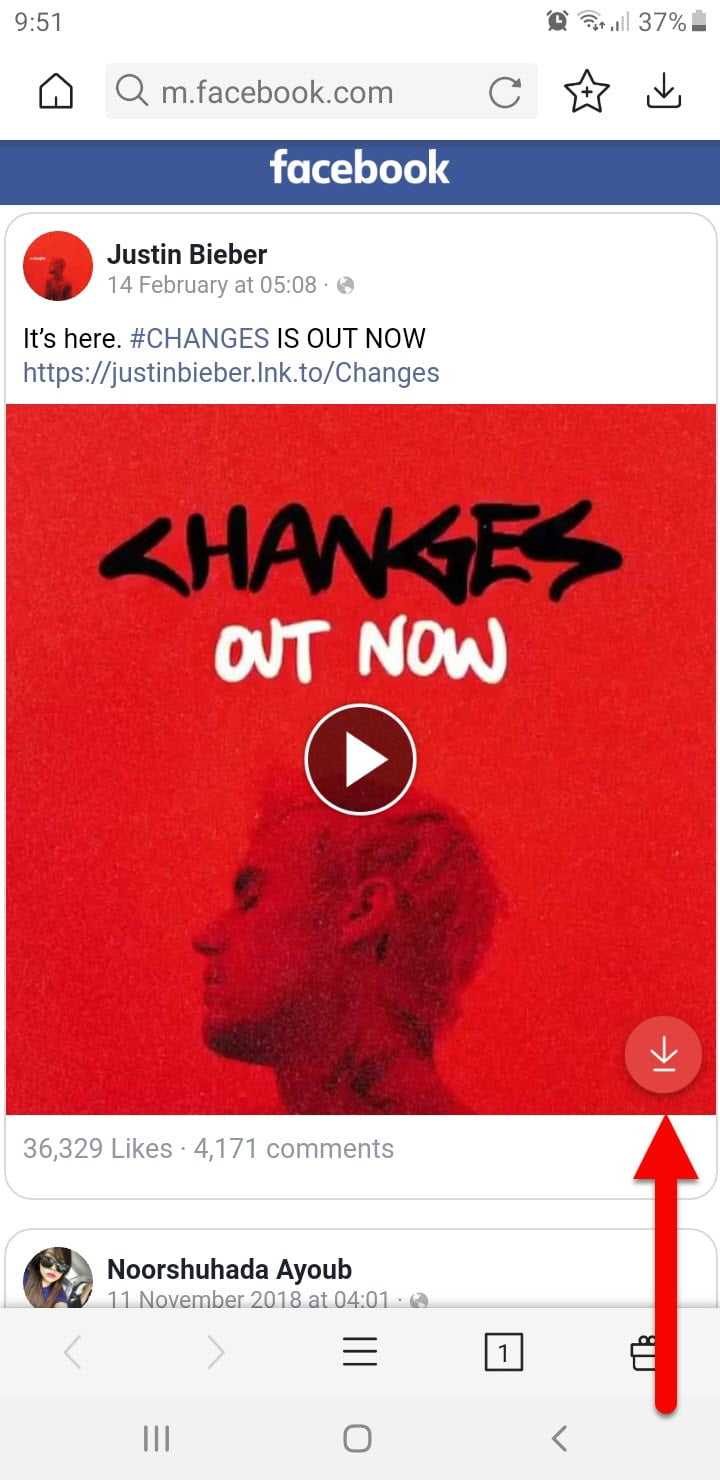Tap the red floating download button
The image size is (720, 1480).
click(663, 1055)
